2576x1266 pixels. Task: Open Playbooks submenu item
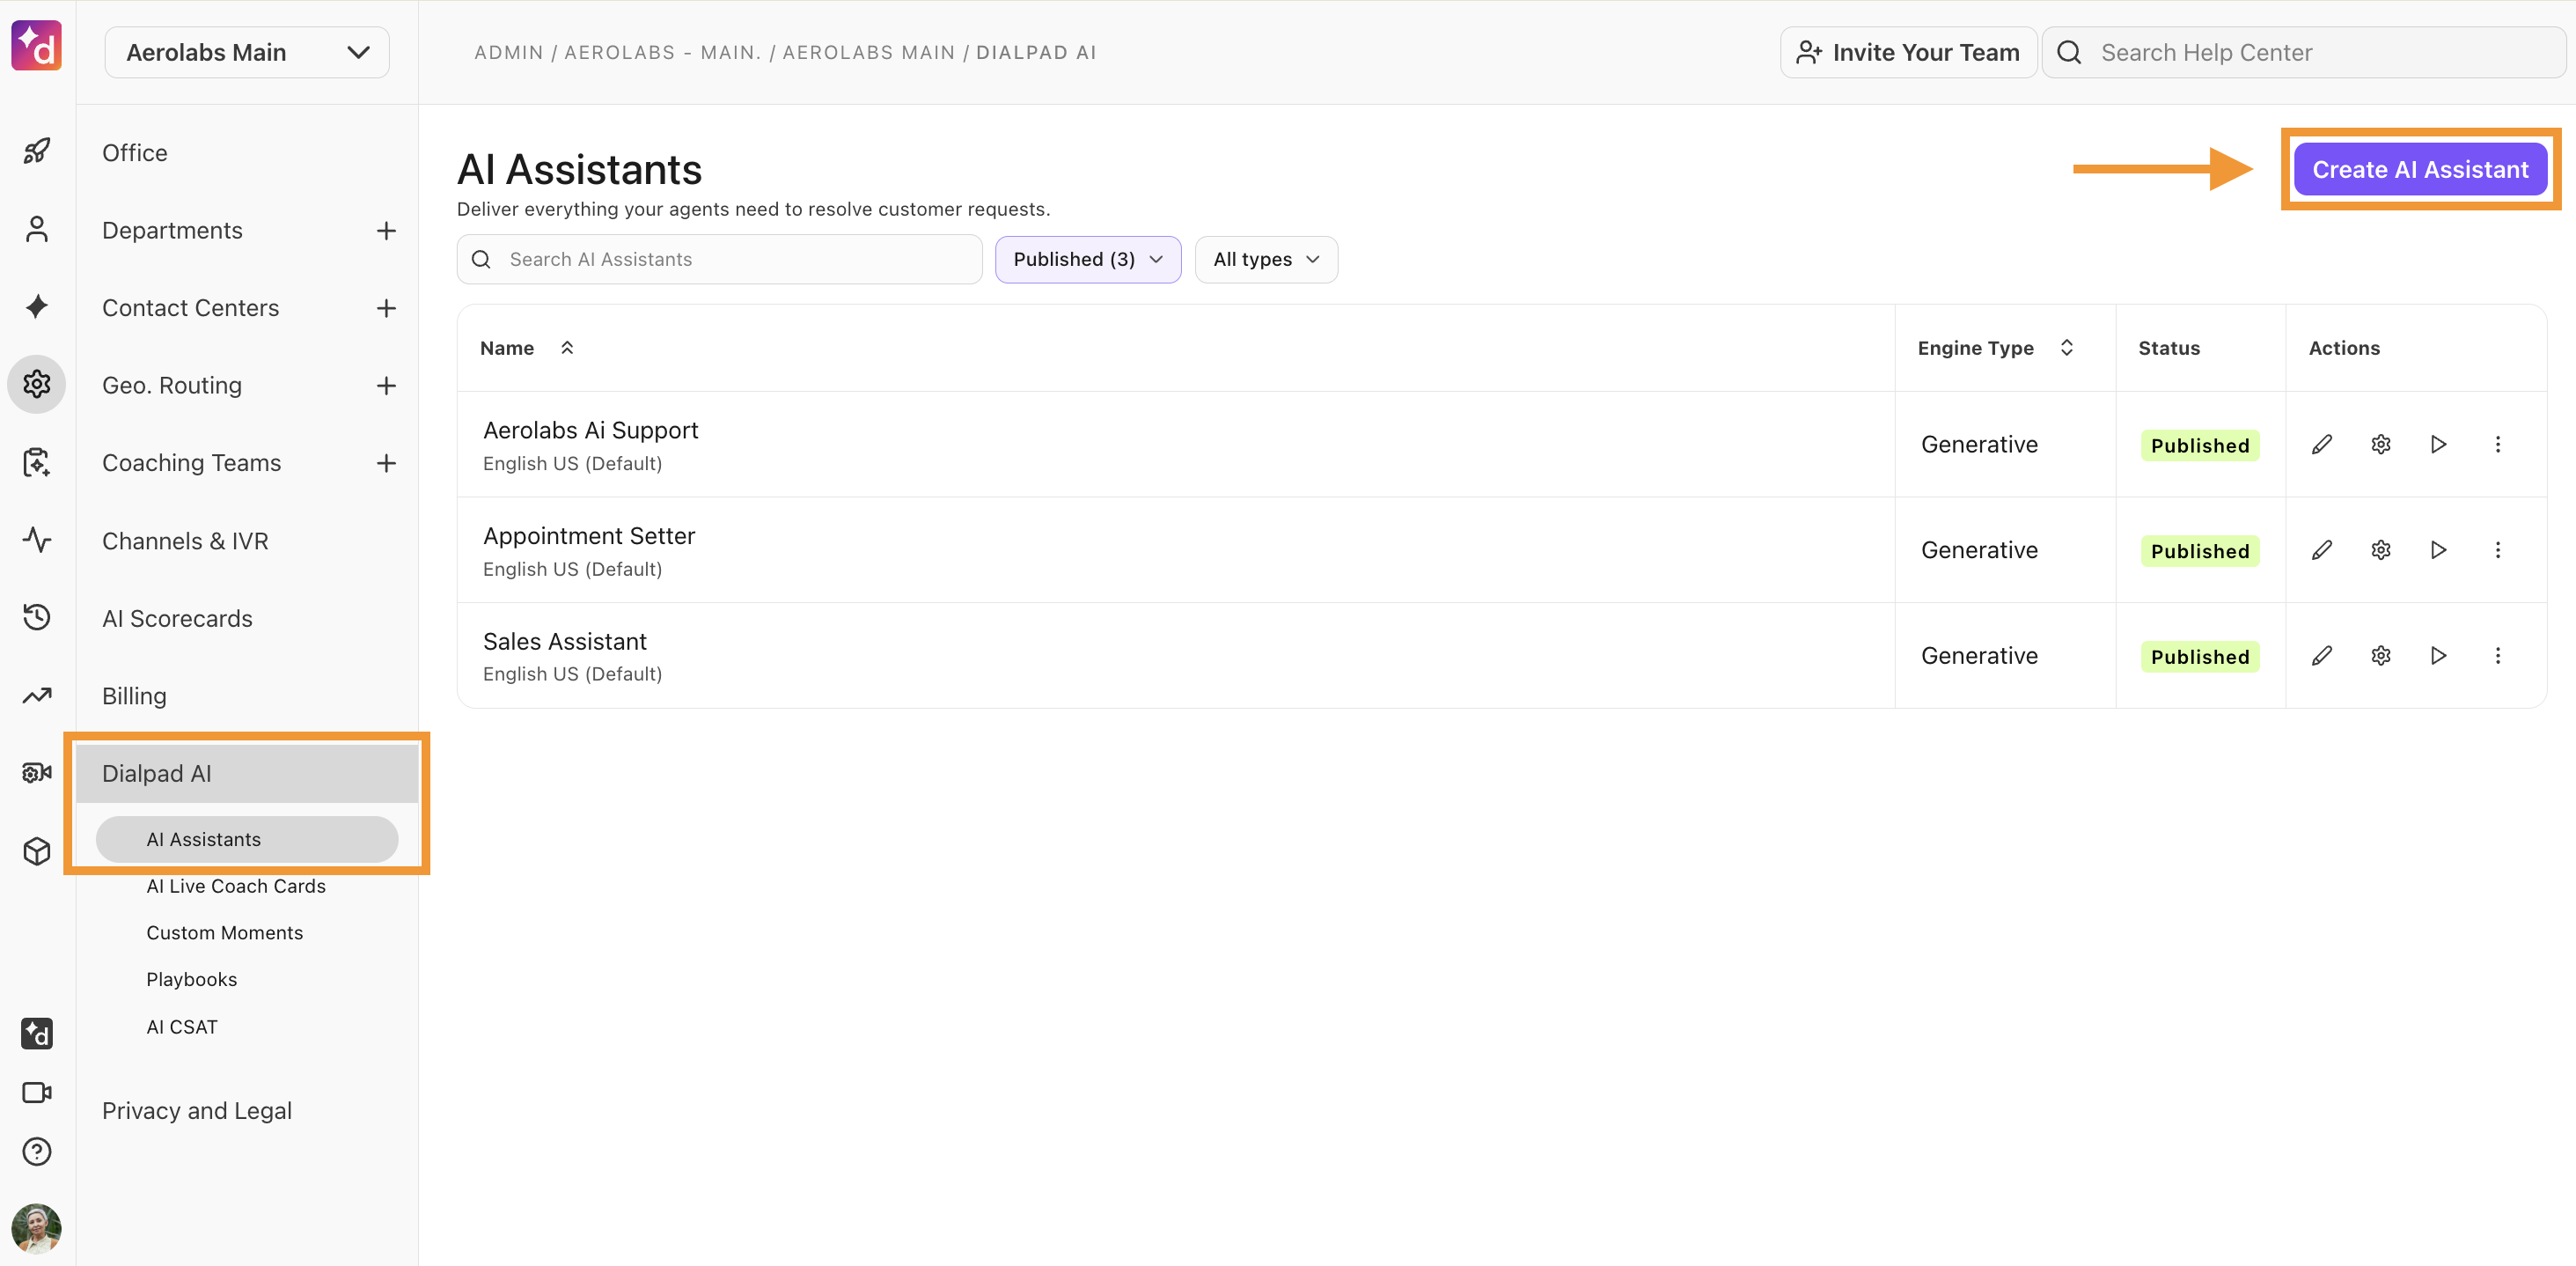(x=192, y=979)
